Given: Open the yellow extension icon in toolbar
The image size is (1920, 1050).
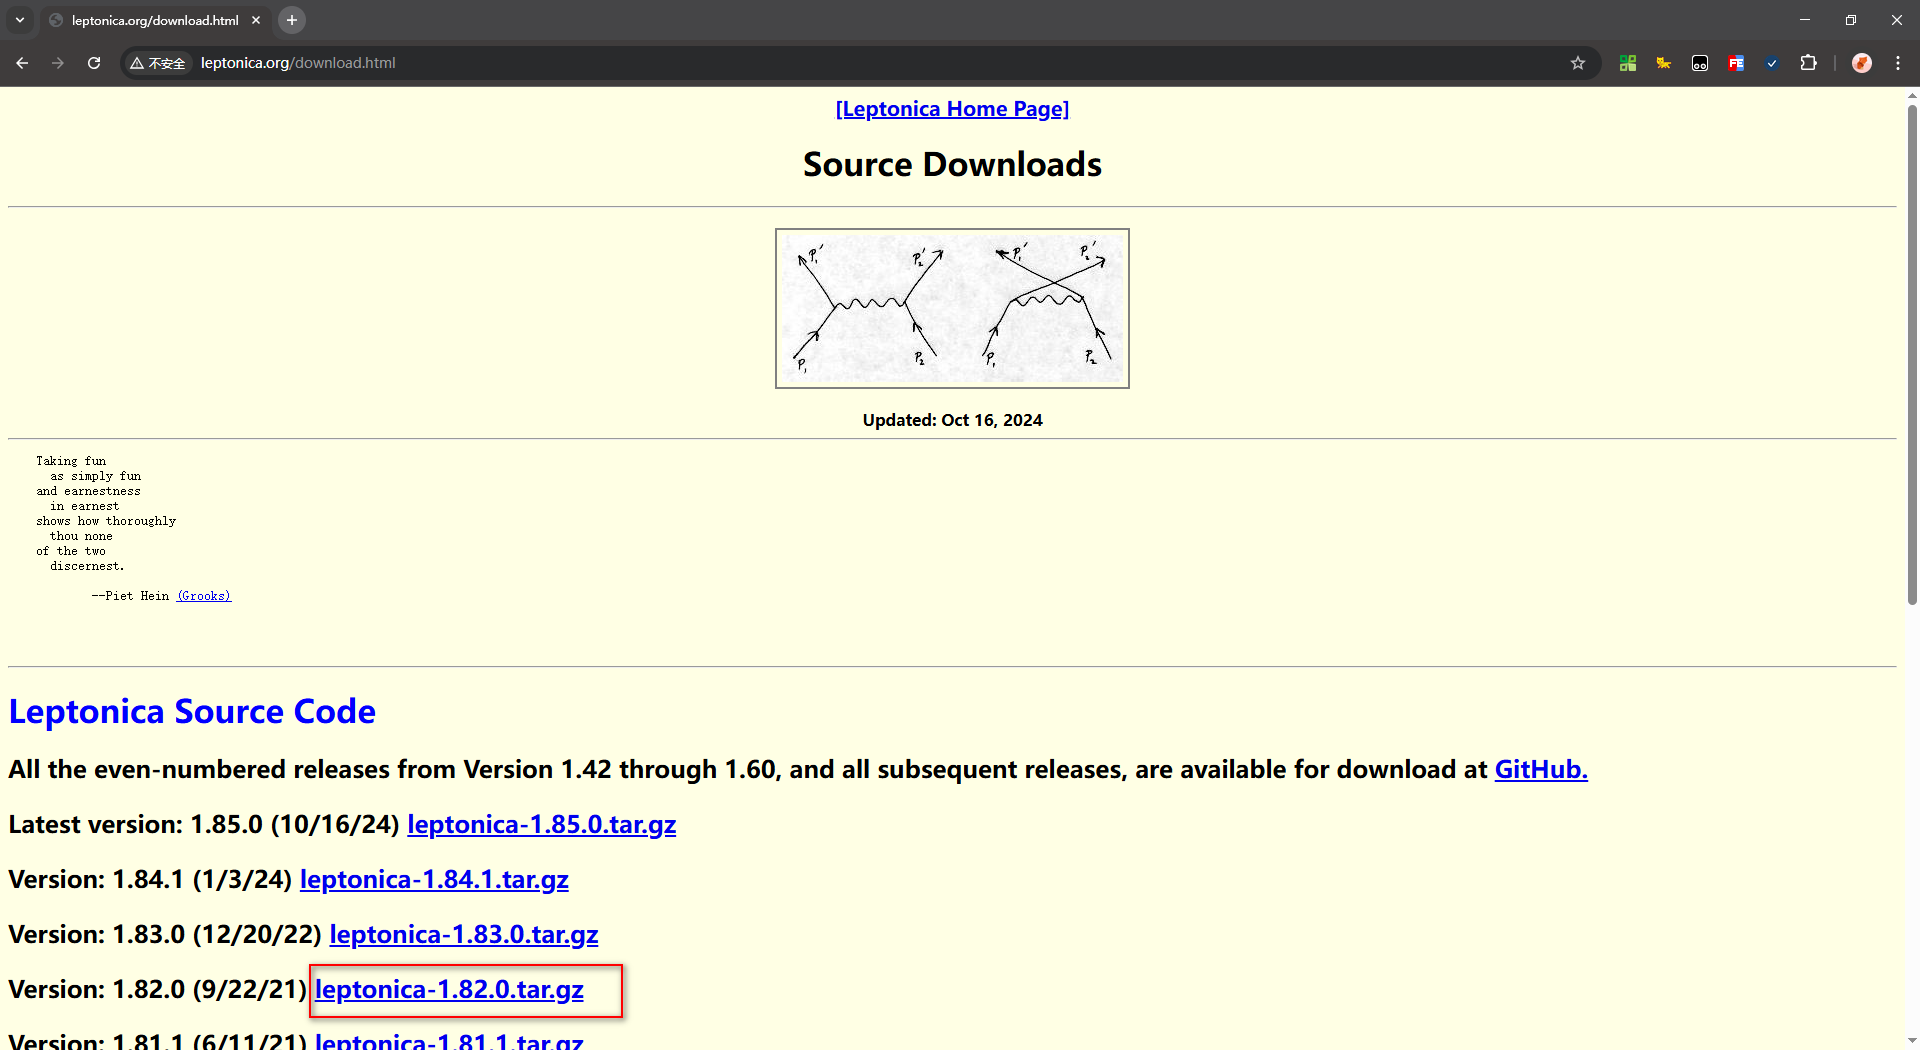Looking at the screenshot, I should pyautogui.click(x=1664, y=63).
